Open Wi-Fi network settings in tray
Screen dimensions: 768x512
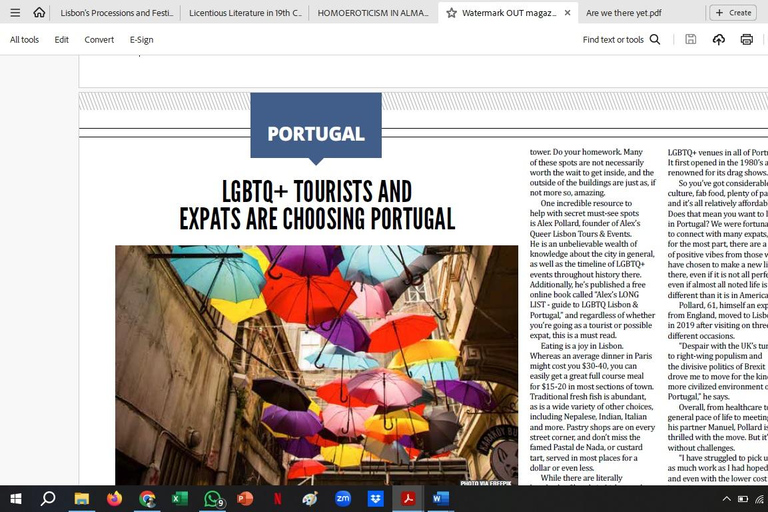coord(760,499)
